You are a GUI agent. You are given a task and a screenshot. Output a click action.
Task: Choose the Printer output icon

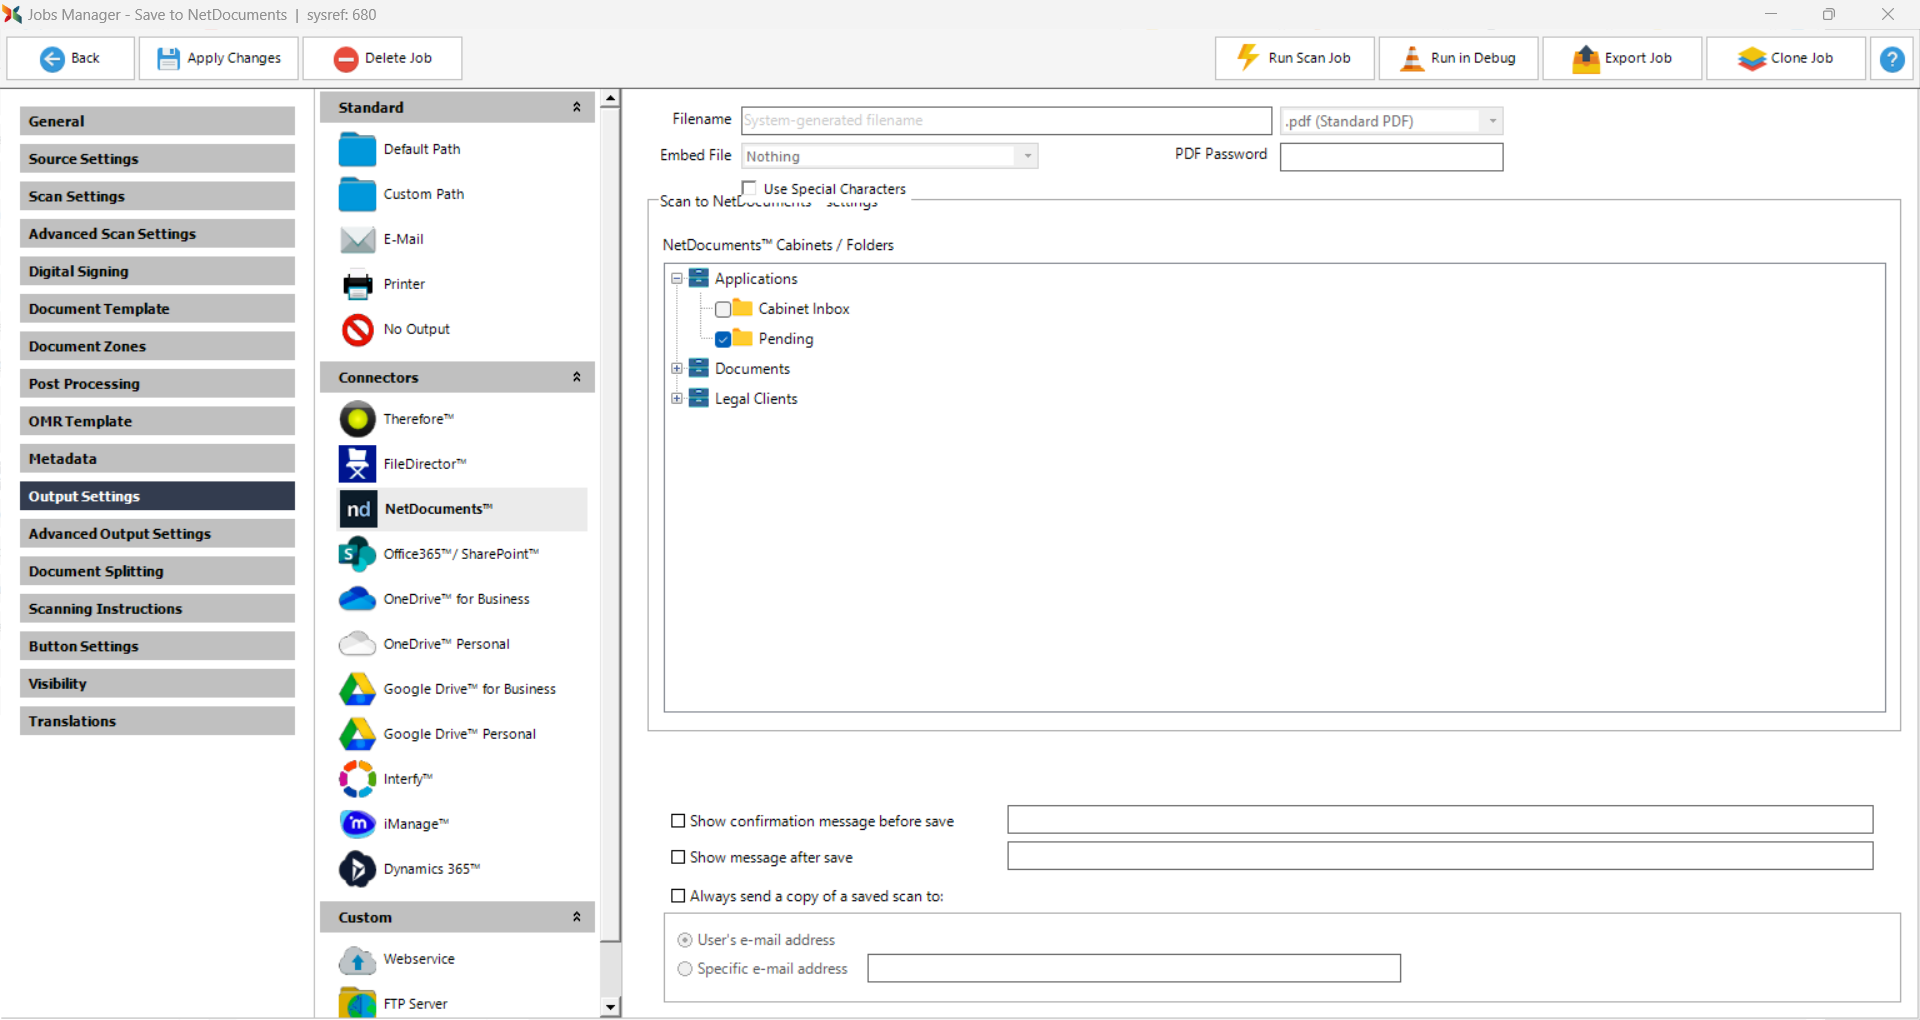coord(357,285)
